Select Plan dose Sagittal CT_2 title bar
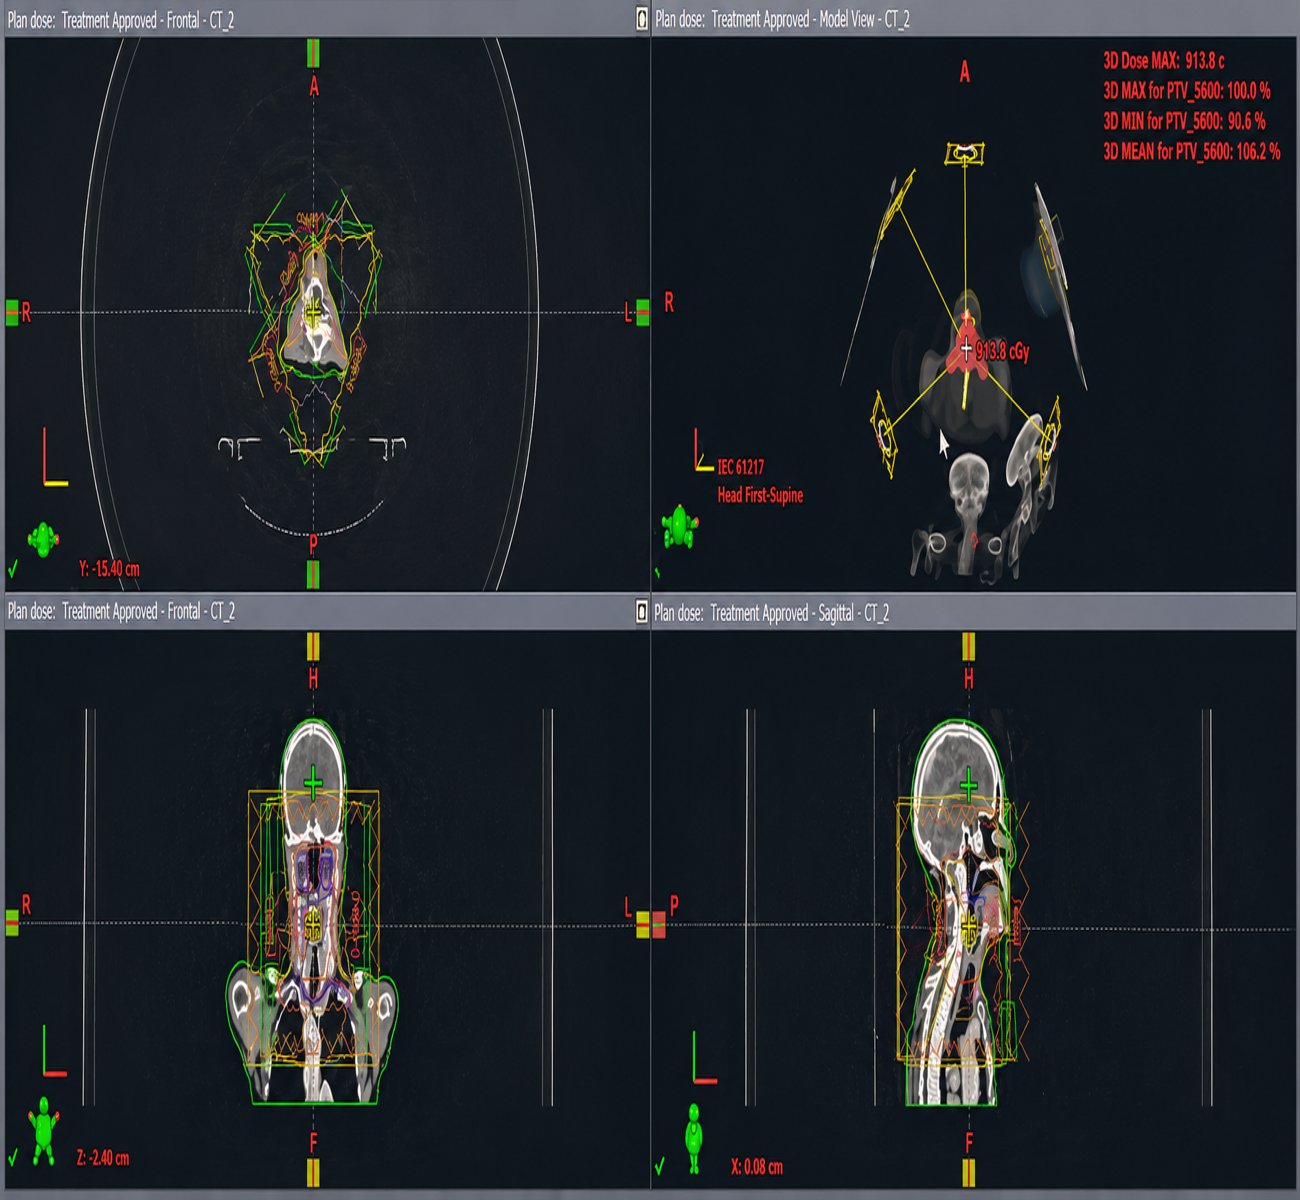The width and height of the screenshot is (1300, 1200). (x=975, y=613)
